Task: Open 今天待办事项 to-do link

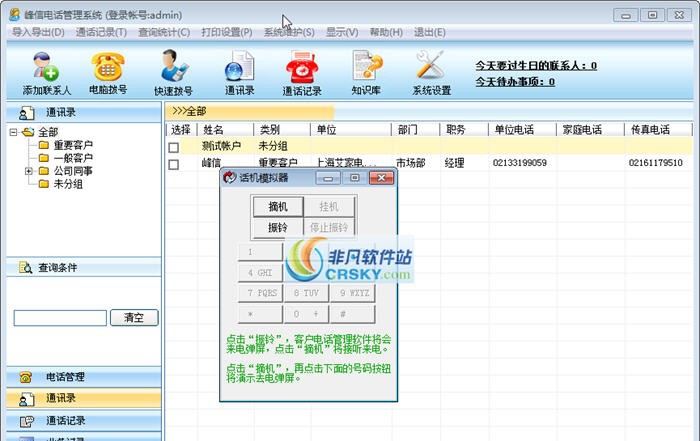Action: point(515,82)
